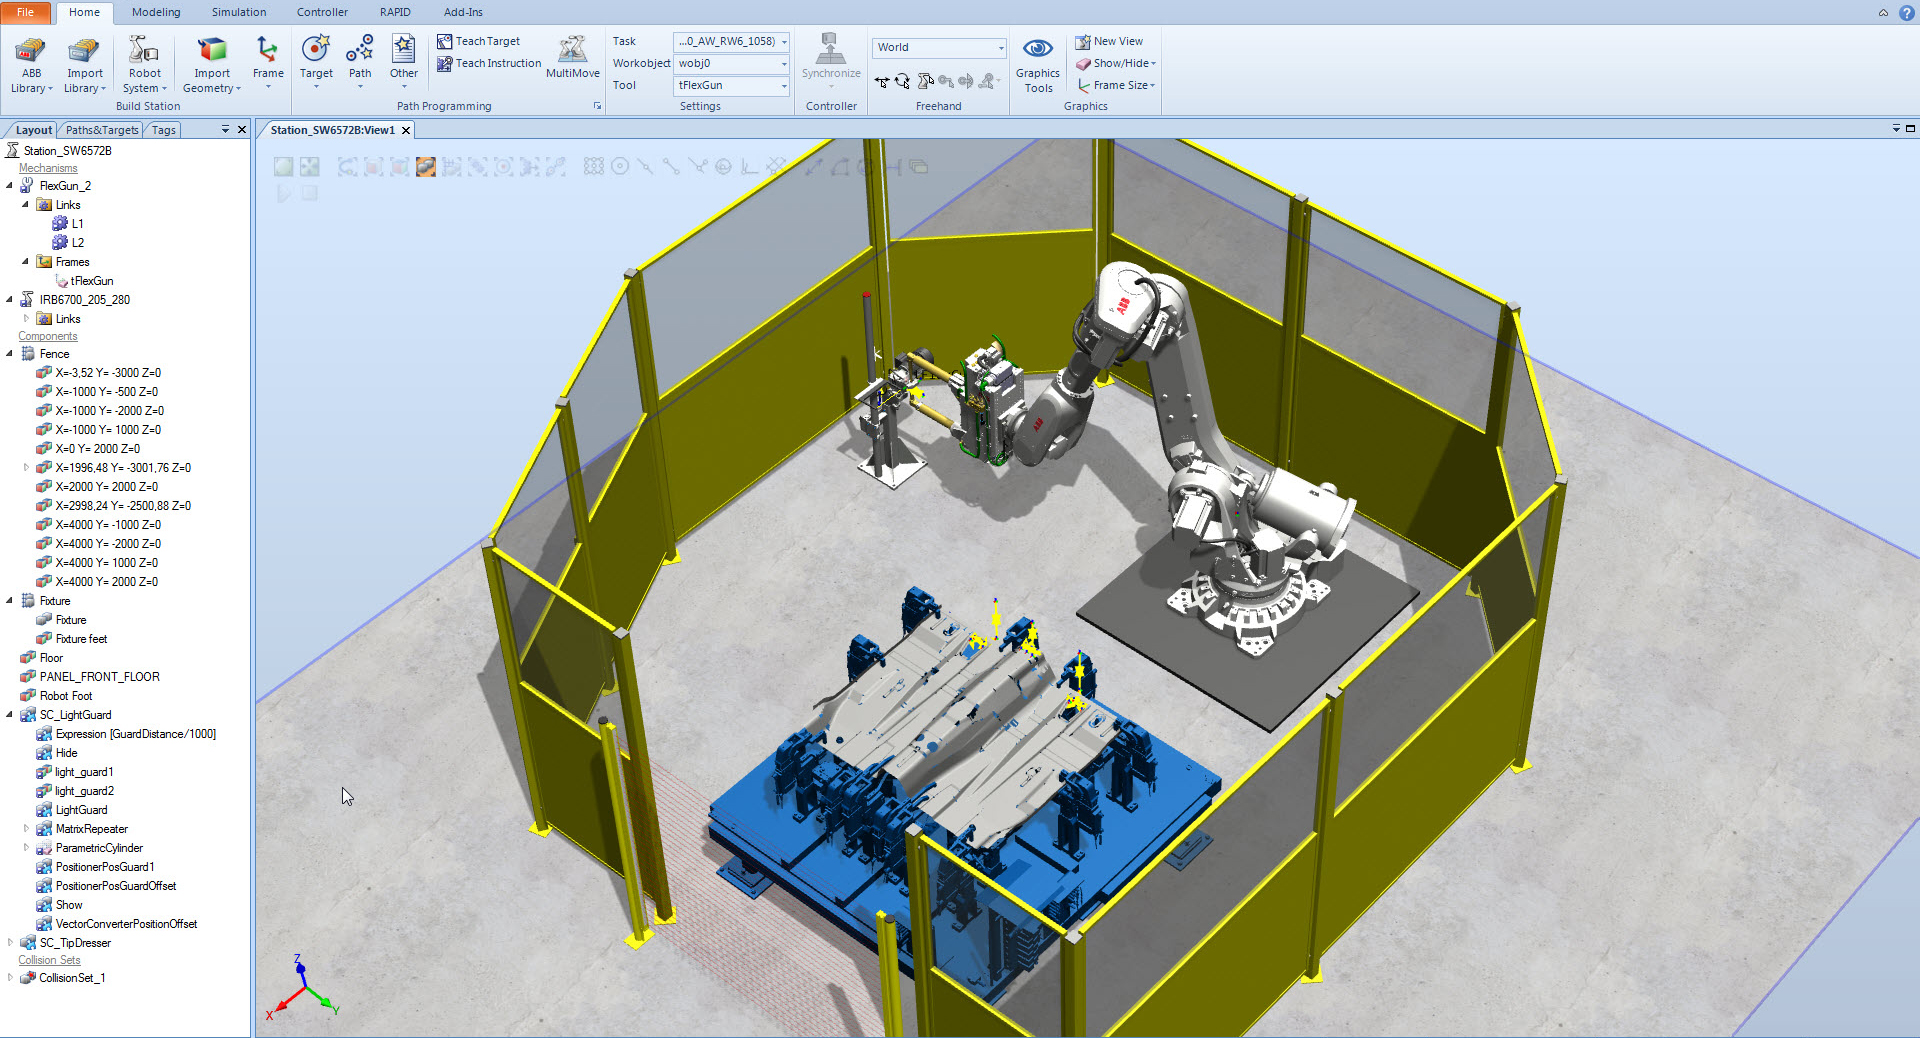Open the World reference frame dropdown
The height and width of the screenshot is (1038, 1920).
(x=1001, y=47)
